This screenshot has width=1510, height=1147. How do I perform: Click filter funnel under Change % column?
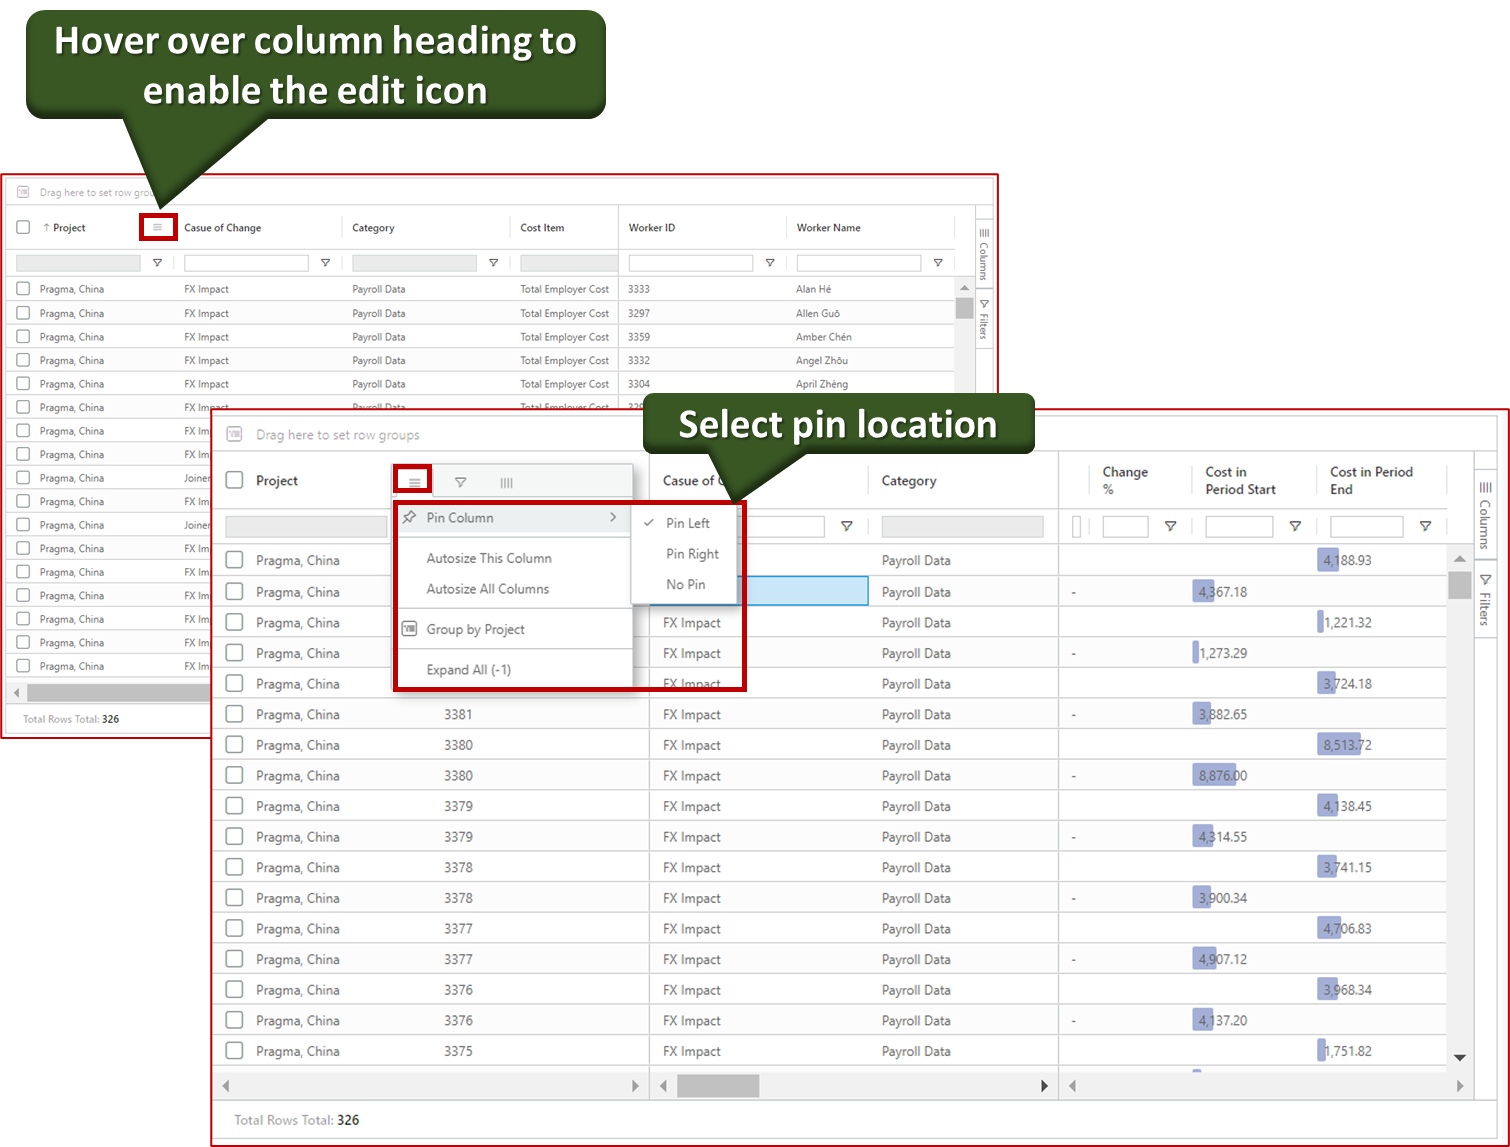point(1170,526)
